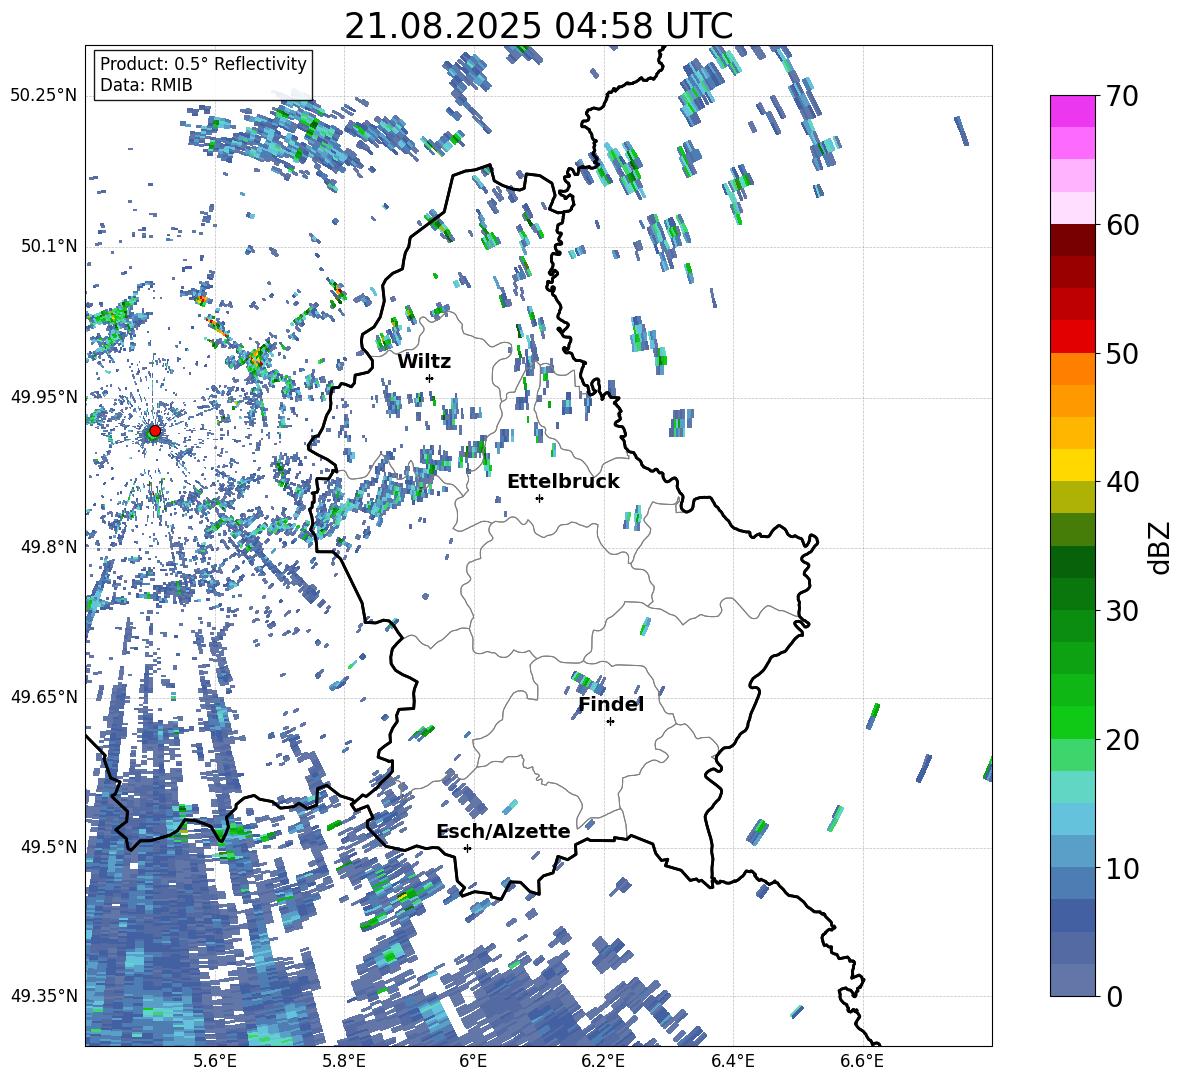
Task: Click the latitude label 49.35°N
Action: pos(44,996)
